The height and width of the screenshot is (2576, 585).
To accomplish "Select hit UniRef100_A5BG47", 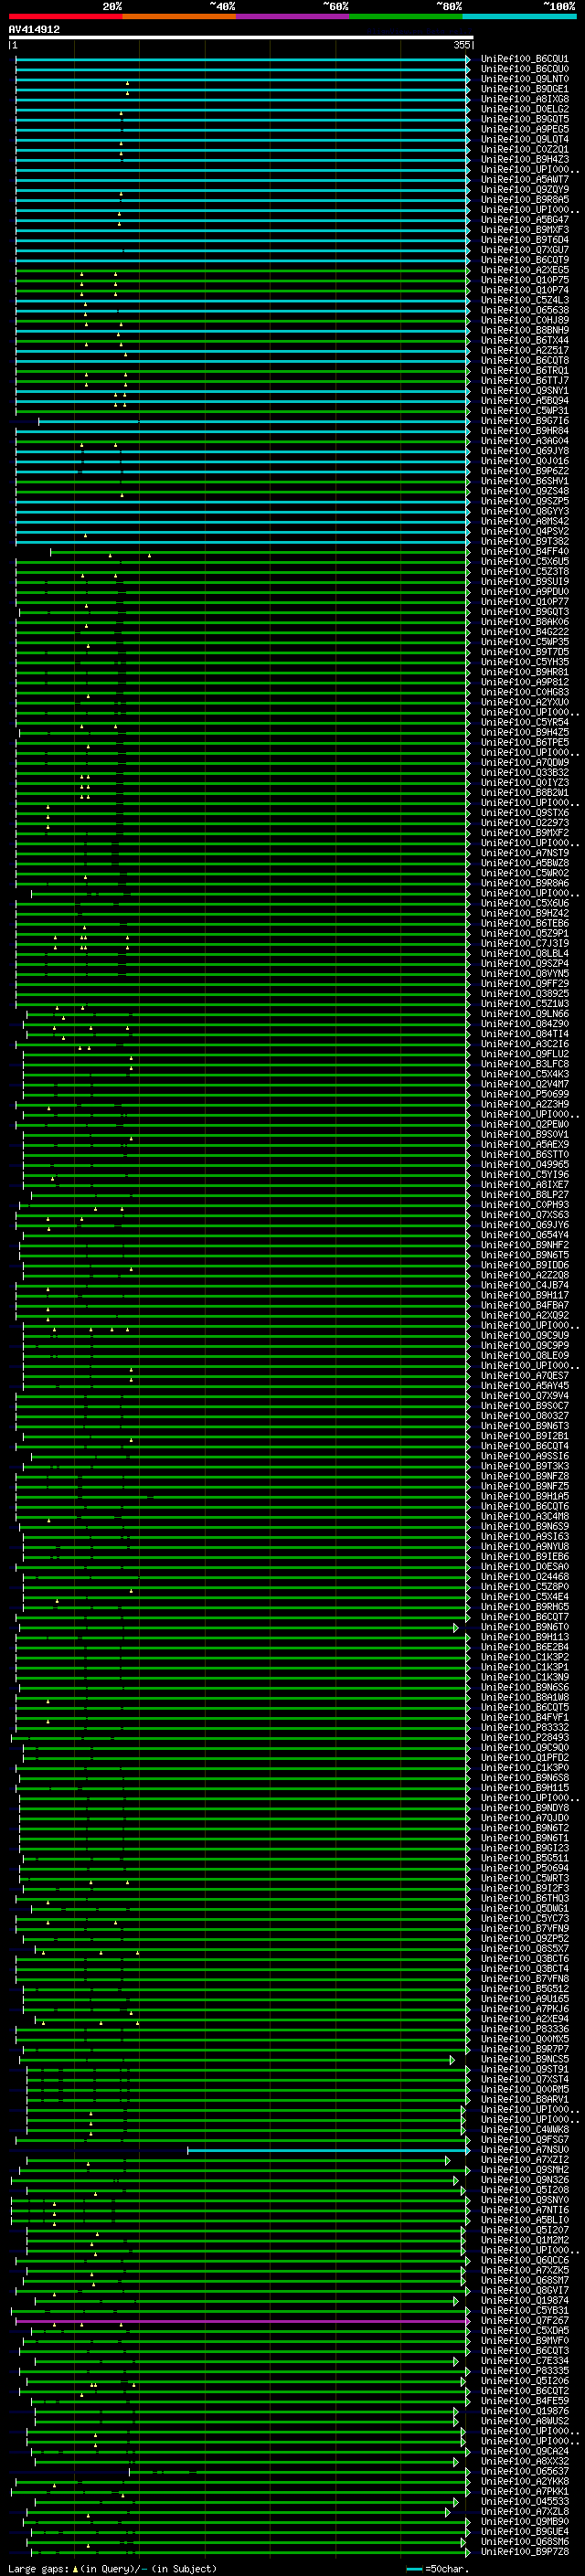I will tap(525, 220).
